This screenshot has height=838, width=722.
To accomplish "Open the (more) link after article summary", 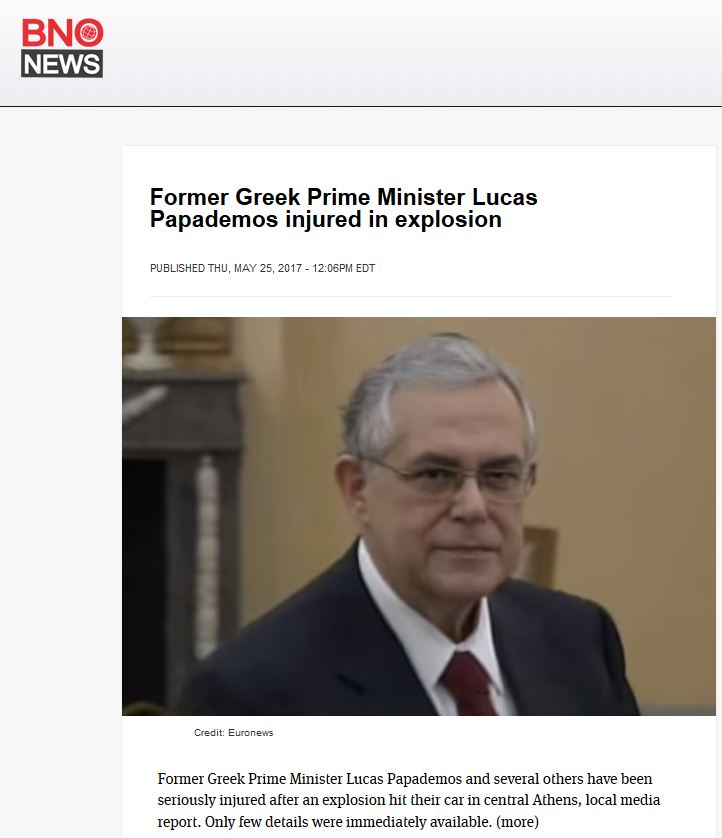I will [517, 821].
